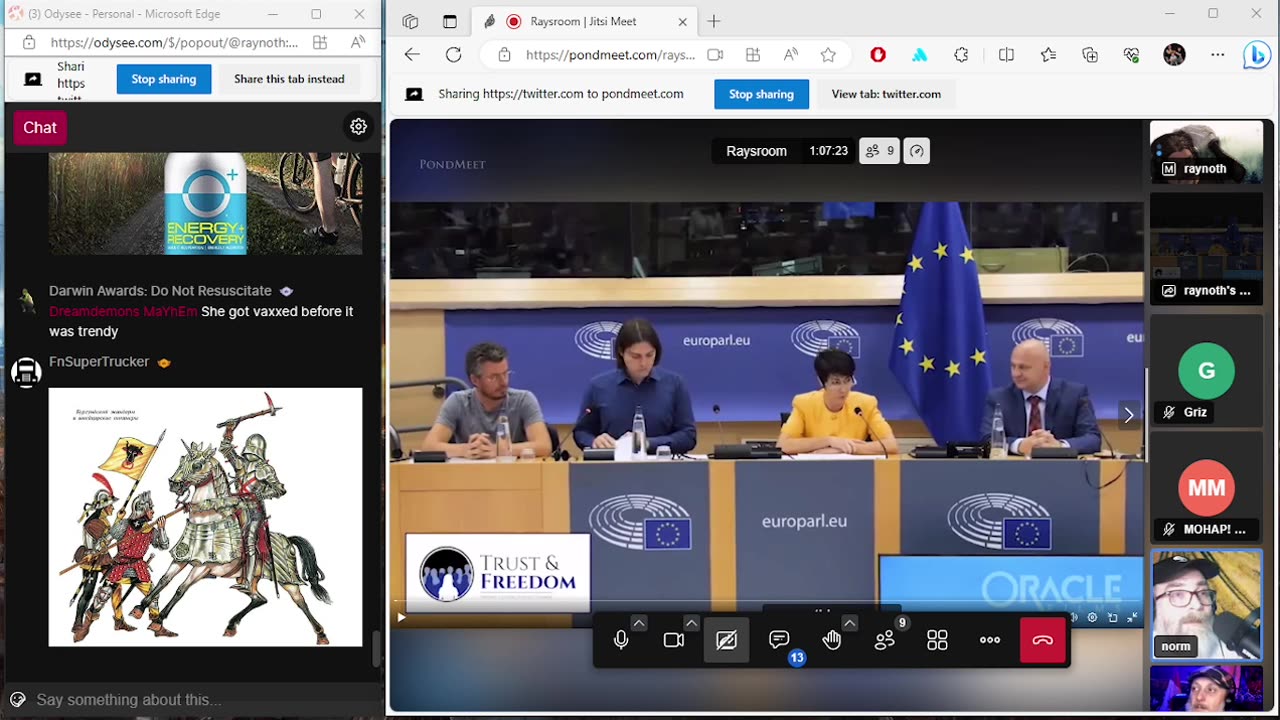Click Dreamdemons MaYhEm mention in chat

(x=123, y=311)
